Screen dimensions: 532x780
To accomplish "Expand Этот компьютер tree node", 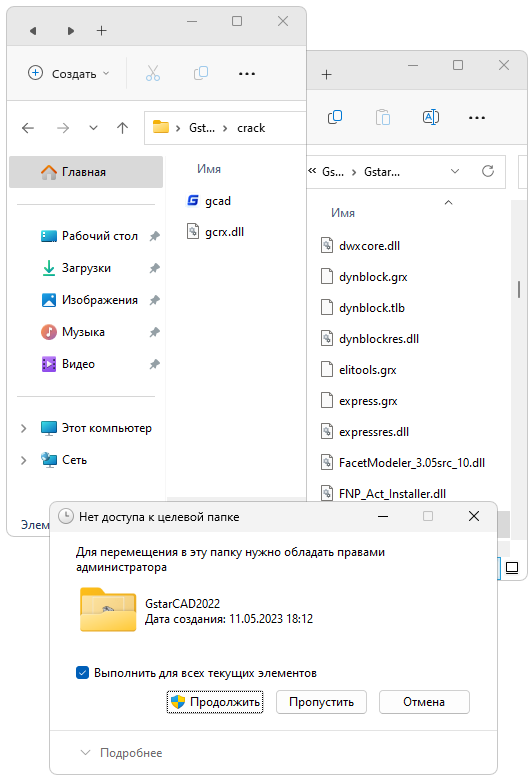I will tap(23, 428).
